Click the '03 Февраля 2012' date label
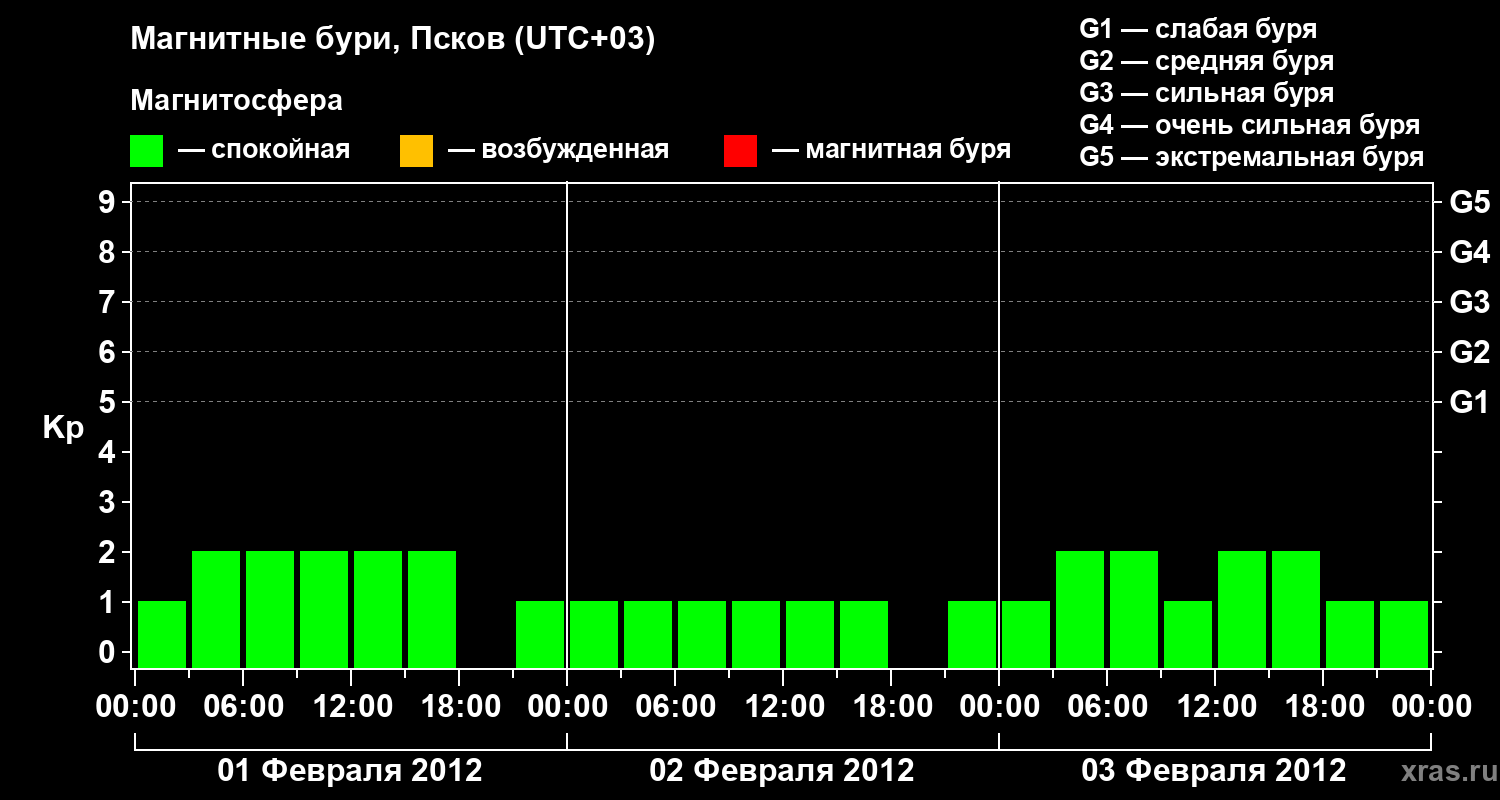Screen dimensions: 1500x800 (x=1214, y=771)
